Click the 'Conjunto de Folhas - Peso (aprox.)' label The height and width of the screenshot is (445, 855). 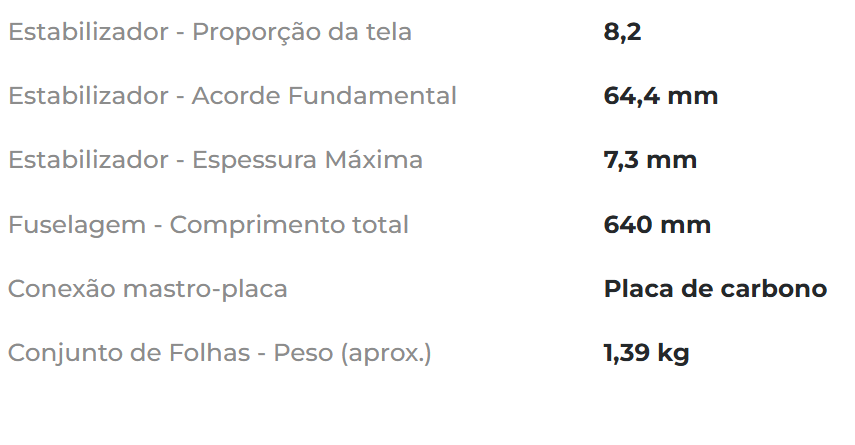click(219, 353)
